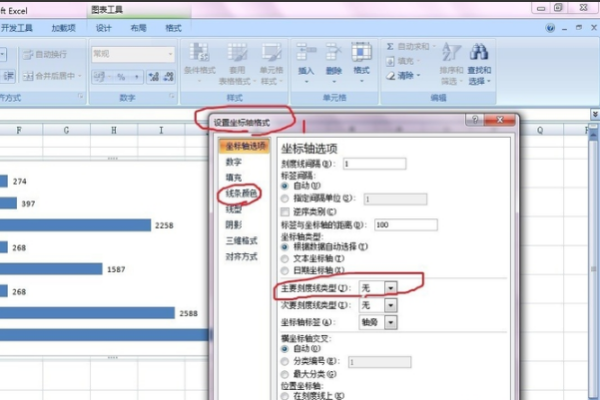Open the 条件格式 conditional formatting icon
The width and height of the screenshot is (600, 400).
pyautogui.click(x=199, y=54)
